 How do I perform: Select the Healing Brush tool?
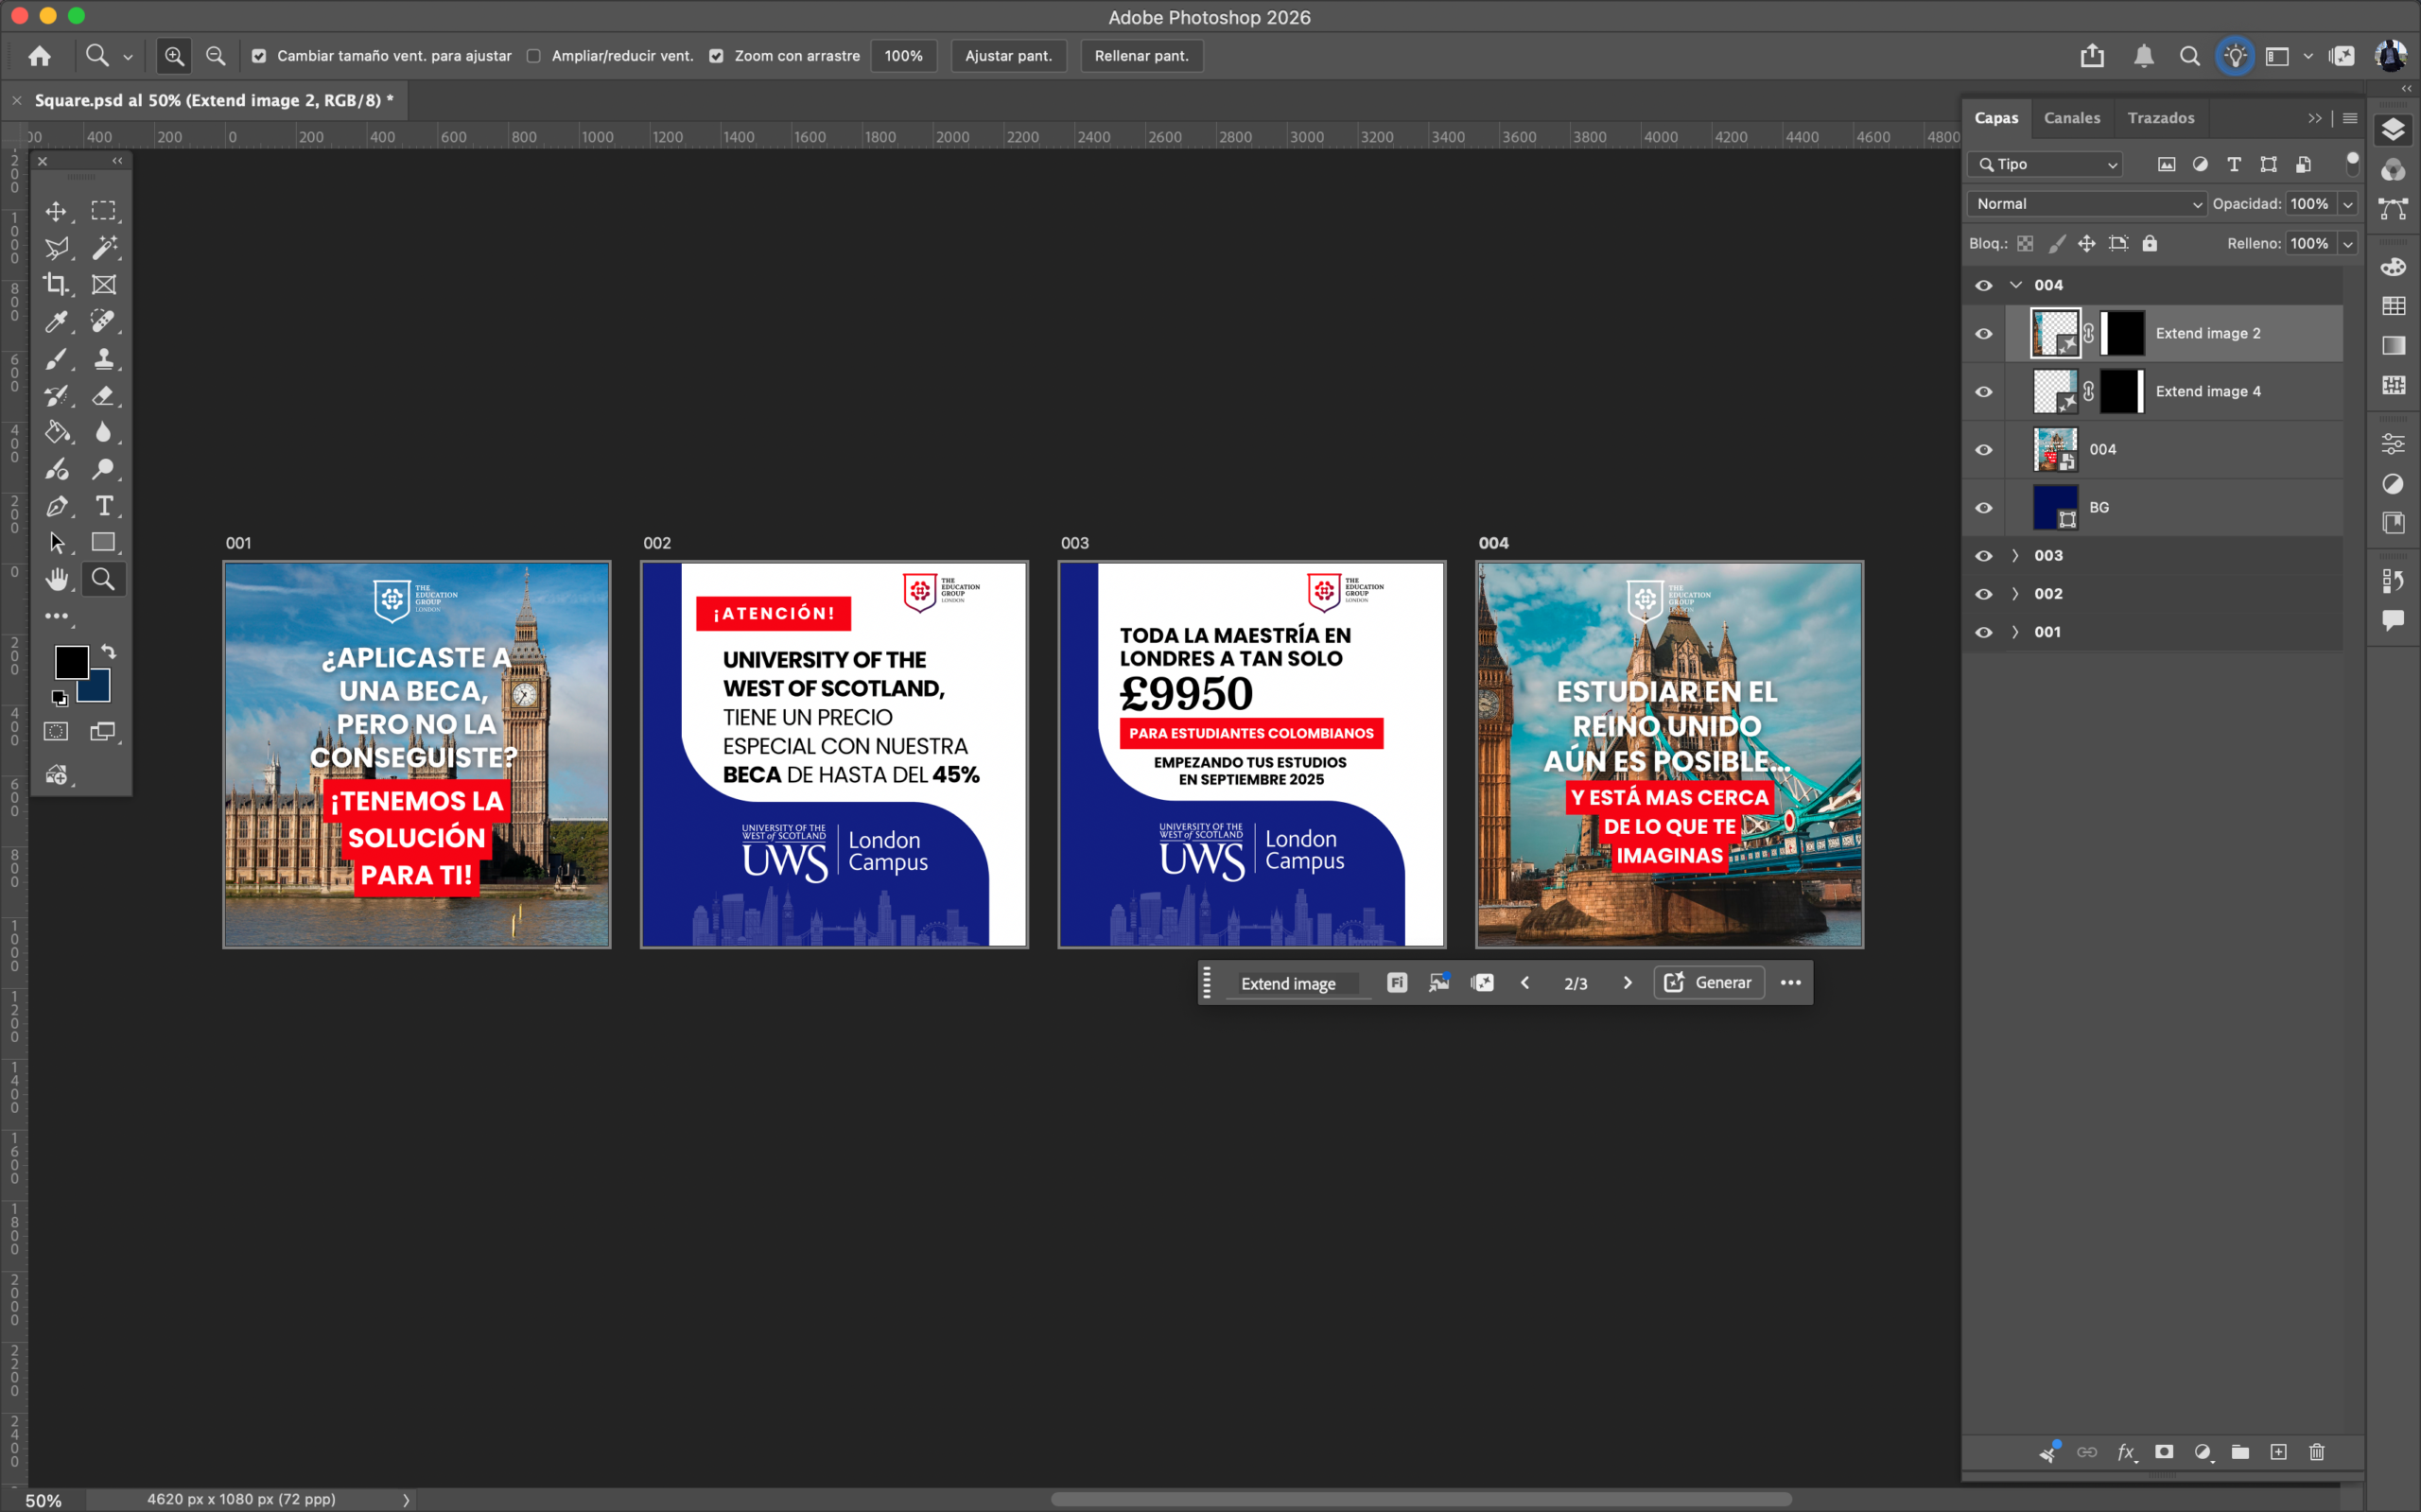point(103,321)
